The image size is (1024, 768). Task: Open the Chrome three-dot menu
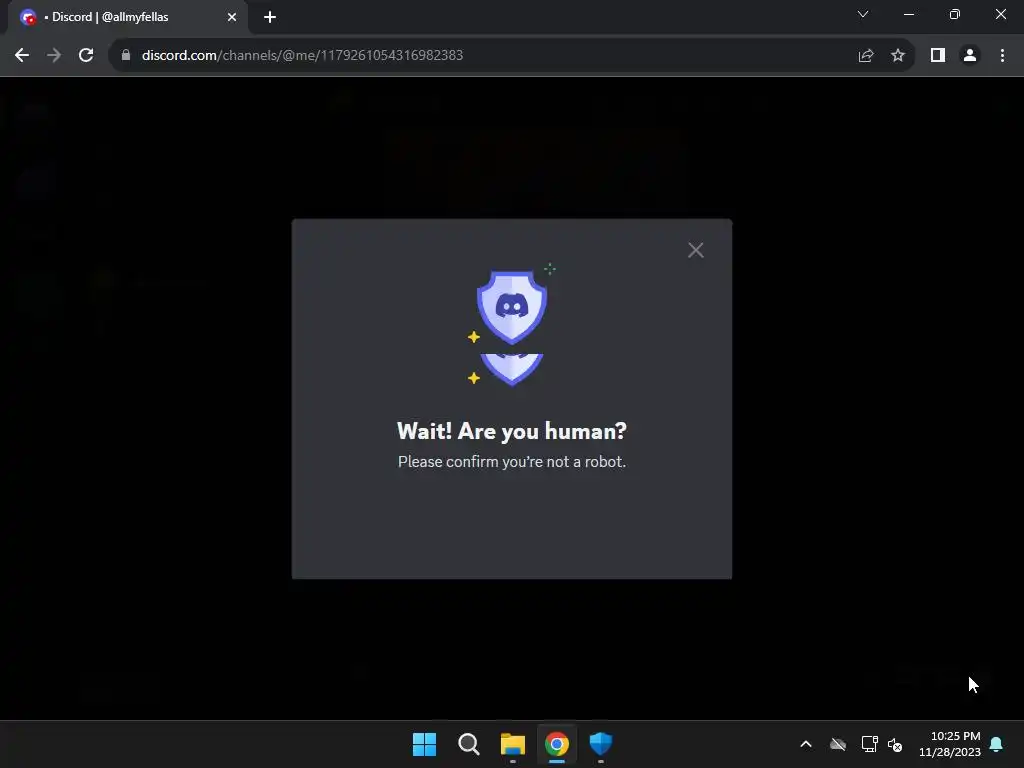1002,56
